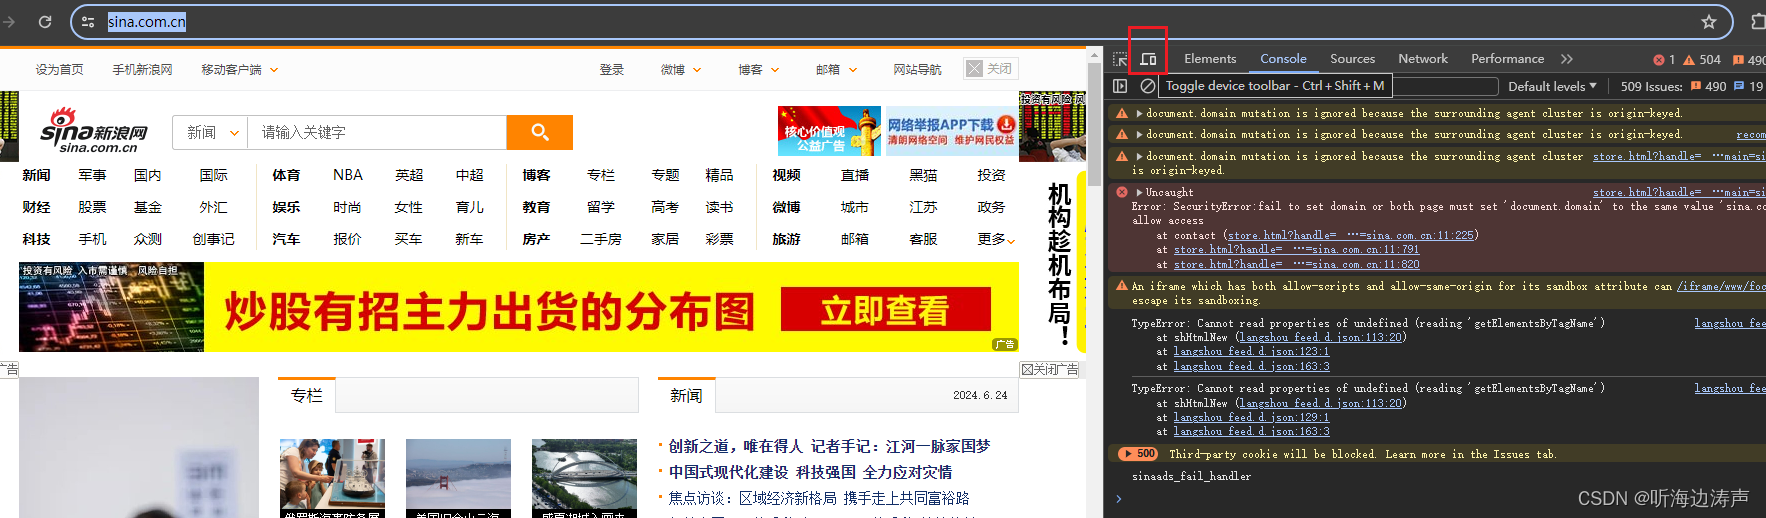The height and width of the screenshot is (518, 1766).
Task: Open 网站导航 link
Action: point(917,70)
